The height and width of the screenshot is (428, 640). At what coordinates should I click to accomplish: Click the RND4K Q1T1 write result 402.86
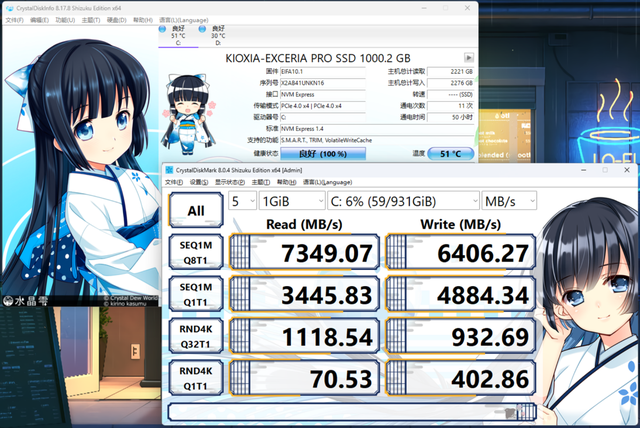461,378
